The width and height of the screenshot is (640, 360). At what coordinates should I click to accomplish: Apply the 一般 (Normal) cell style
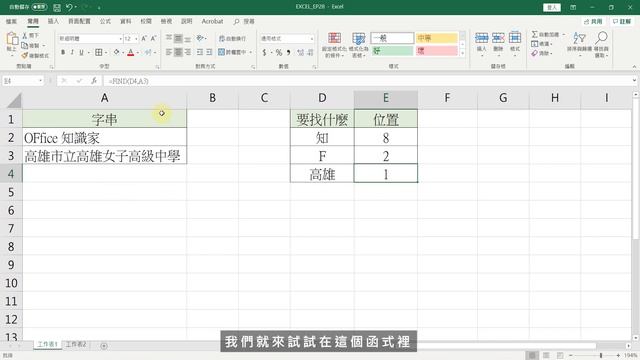(x=392, y=38)
